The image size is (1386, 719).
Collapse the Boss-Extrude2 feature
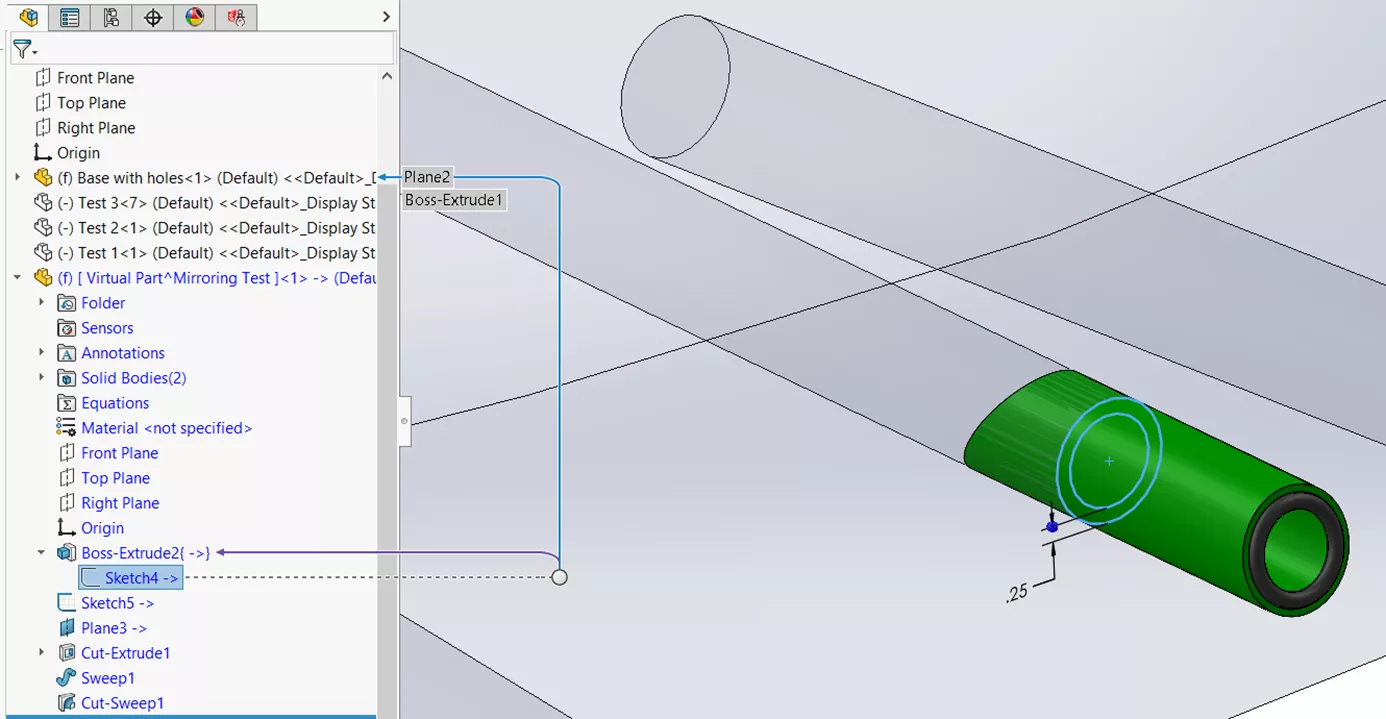tap(40, 553)
